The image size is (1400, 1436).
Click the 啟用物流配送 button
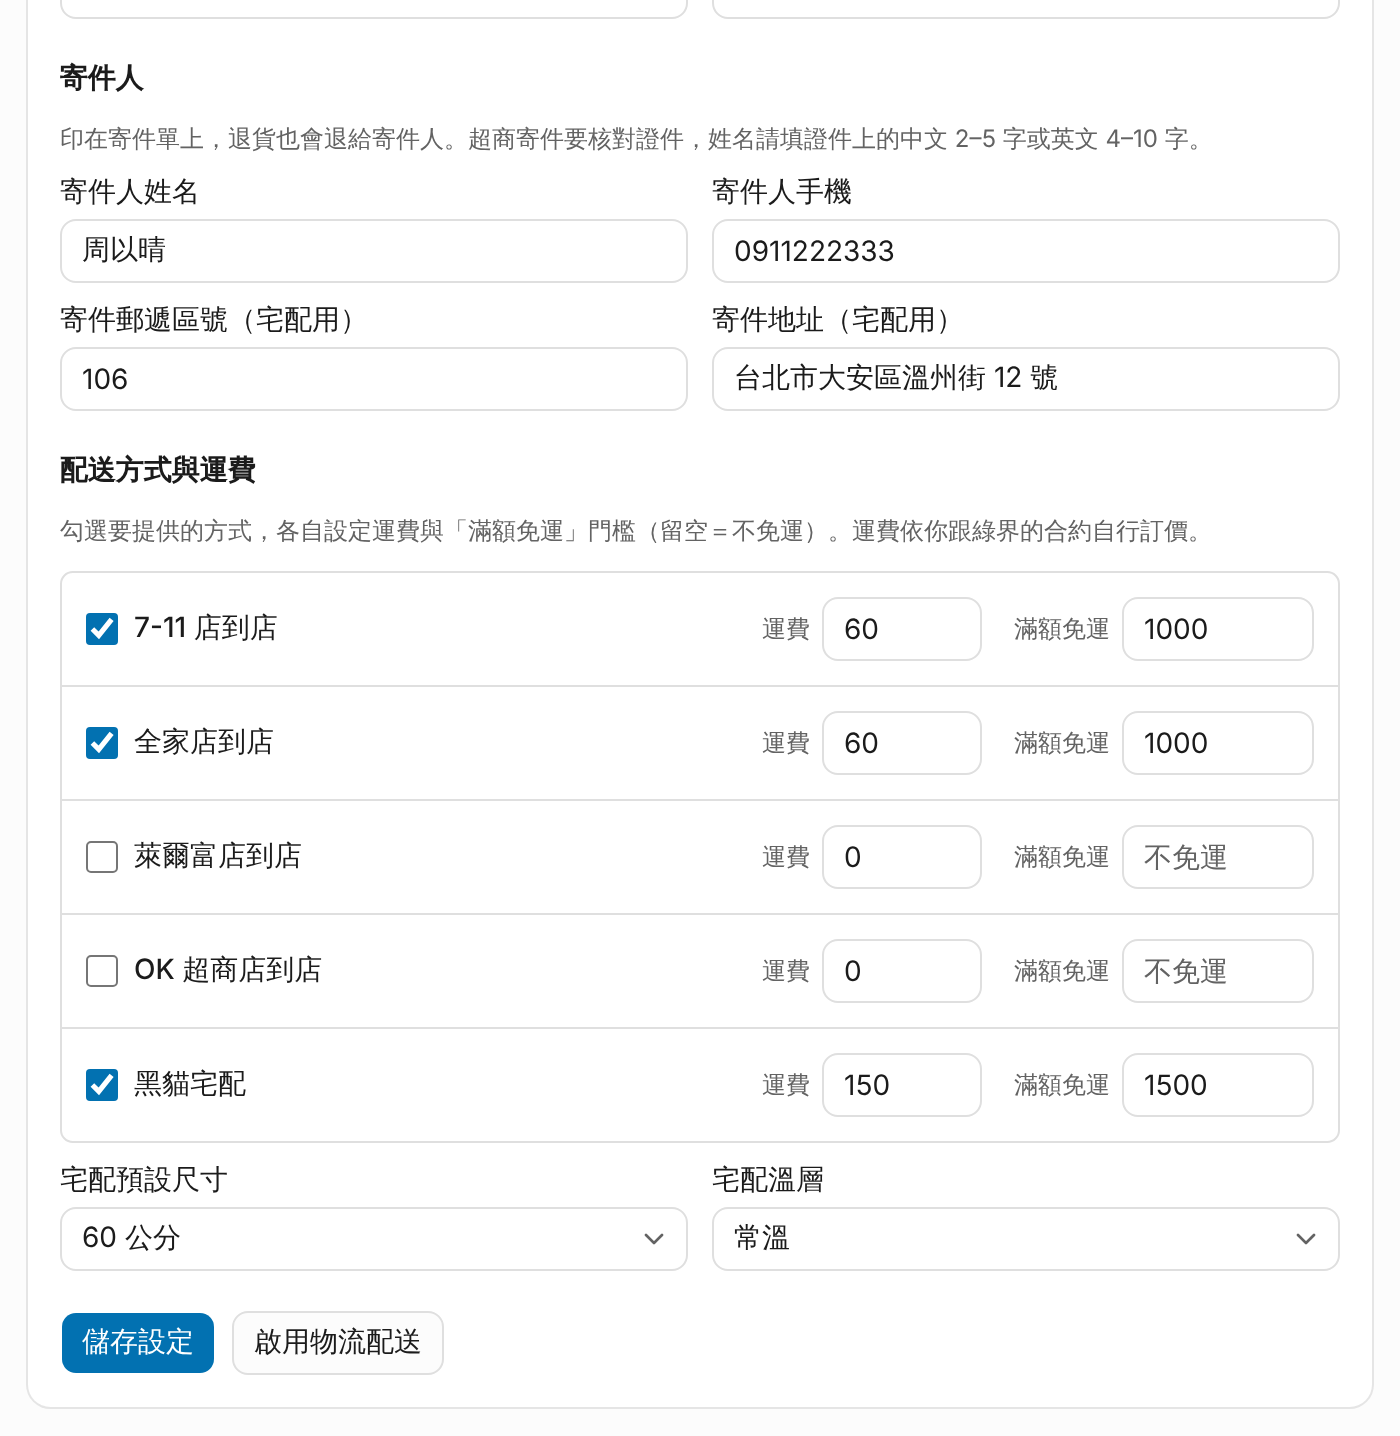click(338, 1343)
